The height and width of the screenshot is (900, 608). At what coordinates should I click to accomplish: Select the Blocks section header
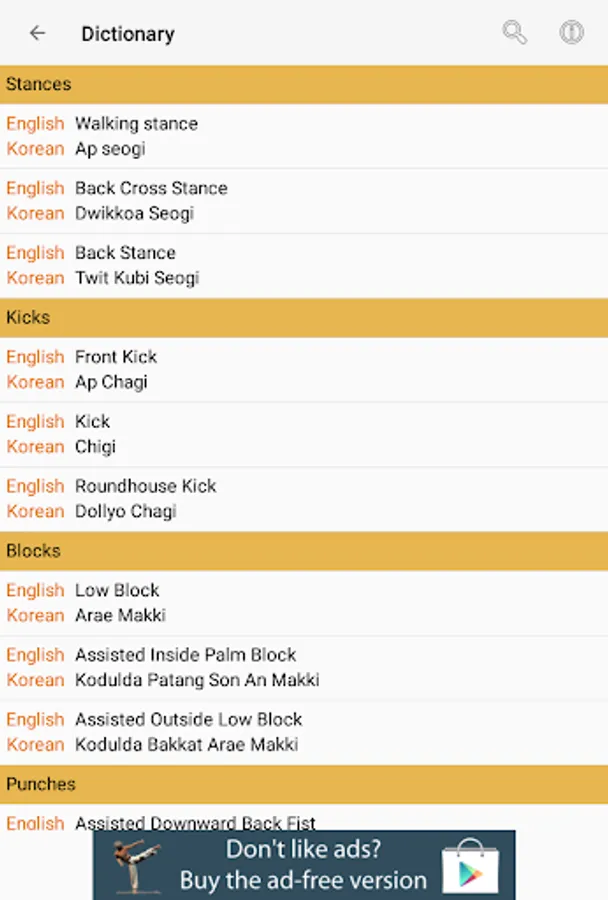(304, 551)
